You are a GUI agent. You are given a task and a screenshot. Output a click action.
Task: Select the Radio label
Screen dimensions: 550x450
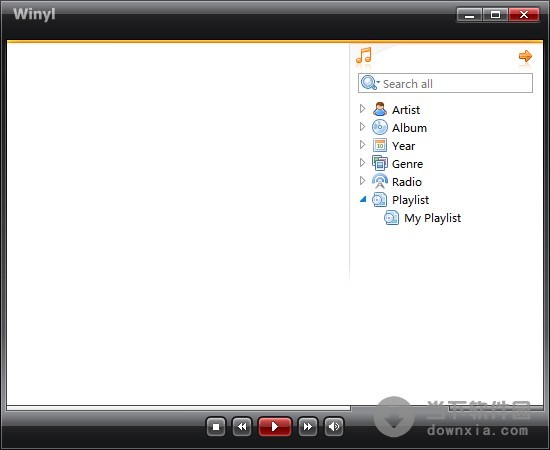coord(407,182)
